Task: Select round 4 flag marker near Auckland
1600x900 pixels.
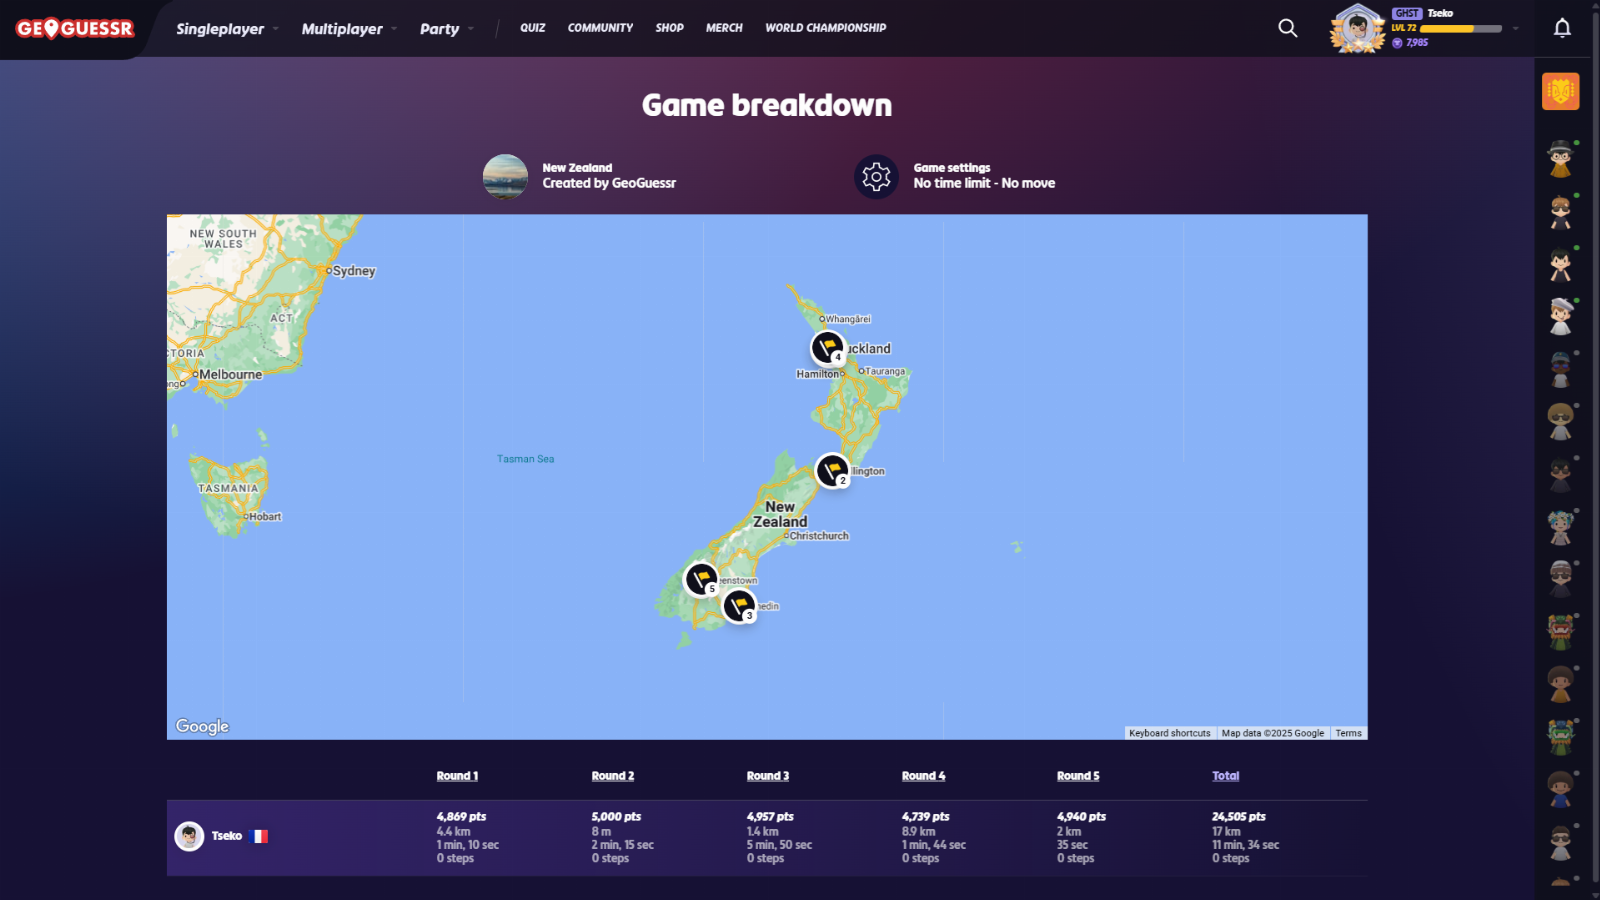Action: tap(827, 347)
